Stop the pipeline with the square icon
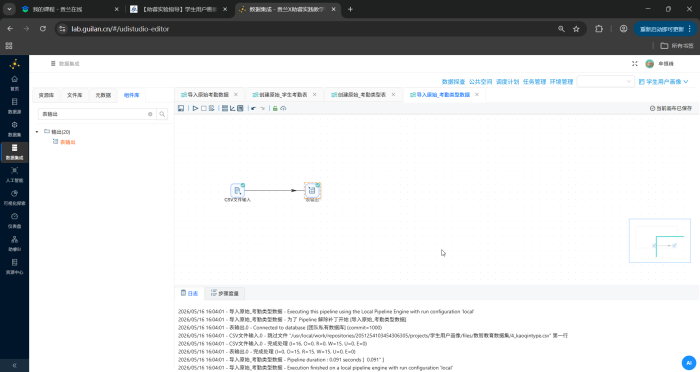 click(204, 109)
